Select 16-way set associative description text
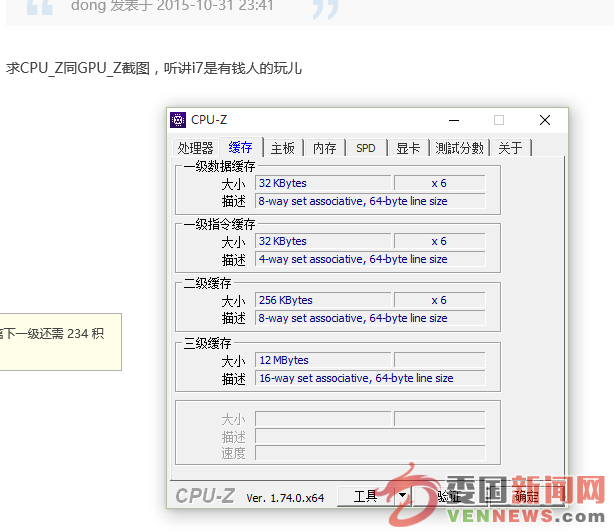The image size is (614, 532). 370,378
